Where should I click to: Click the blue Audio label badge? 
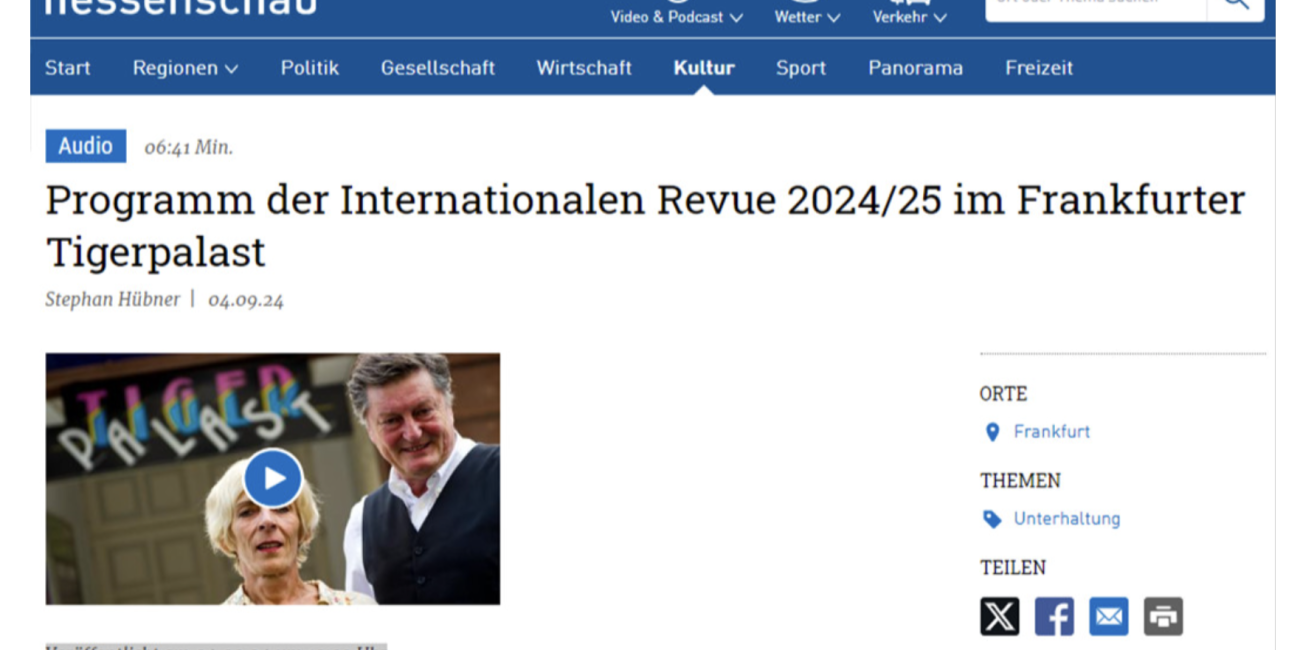click(x=85, y=146)
